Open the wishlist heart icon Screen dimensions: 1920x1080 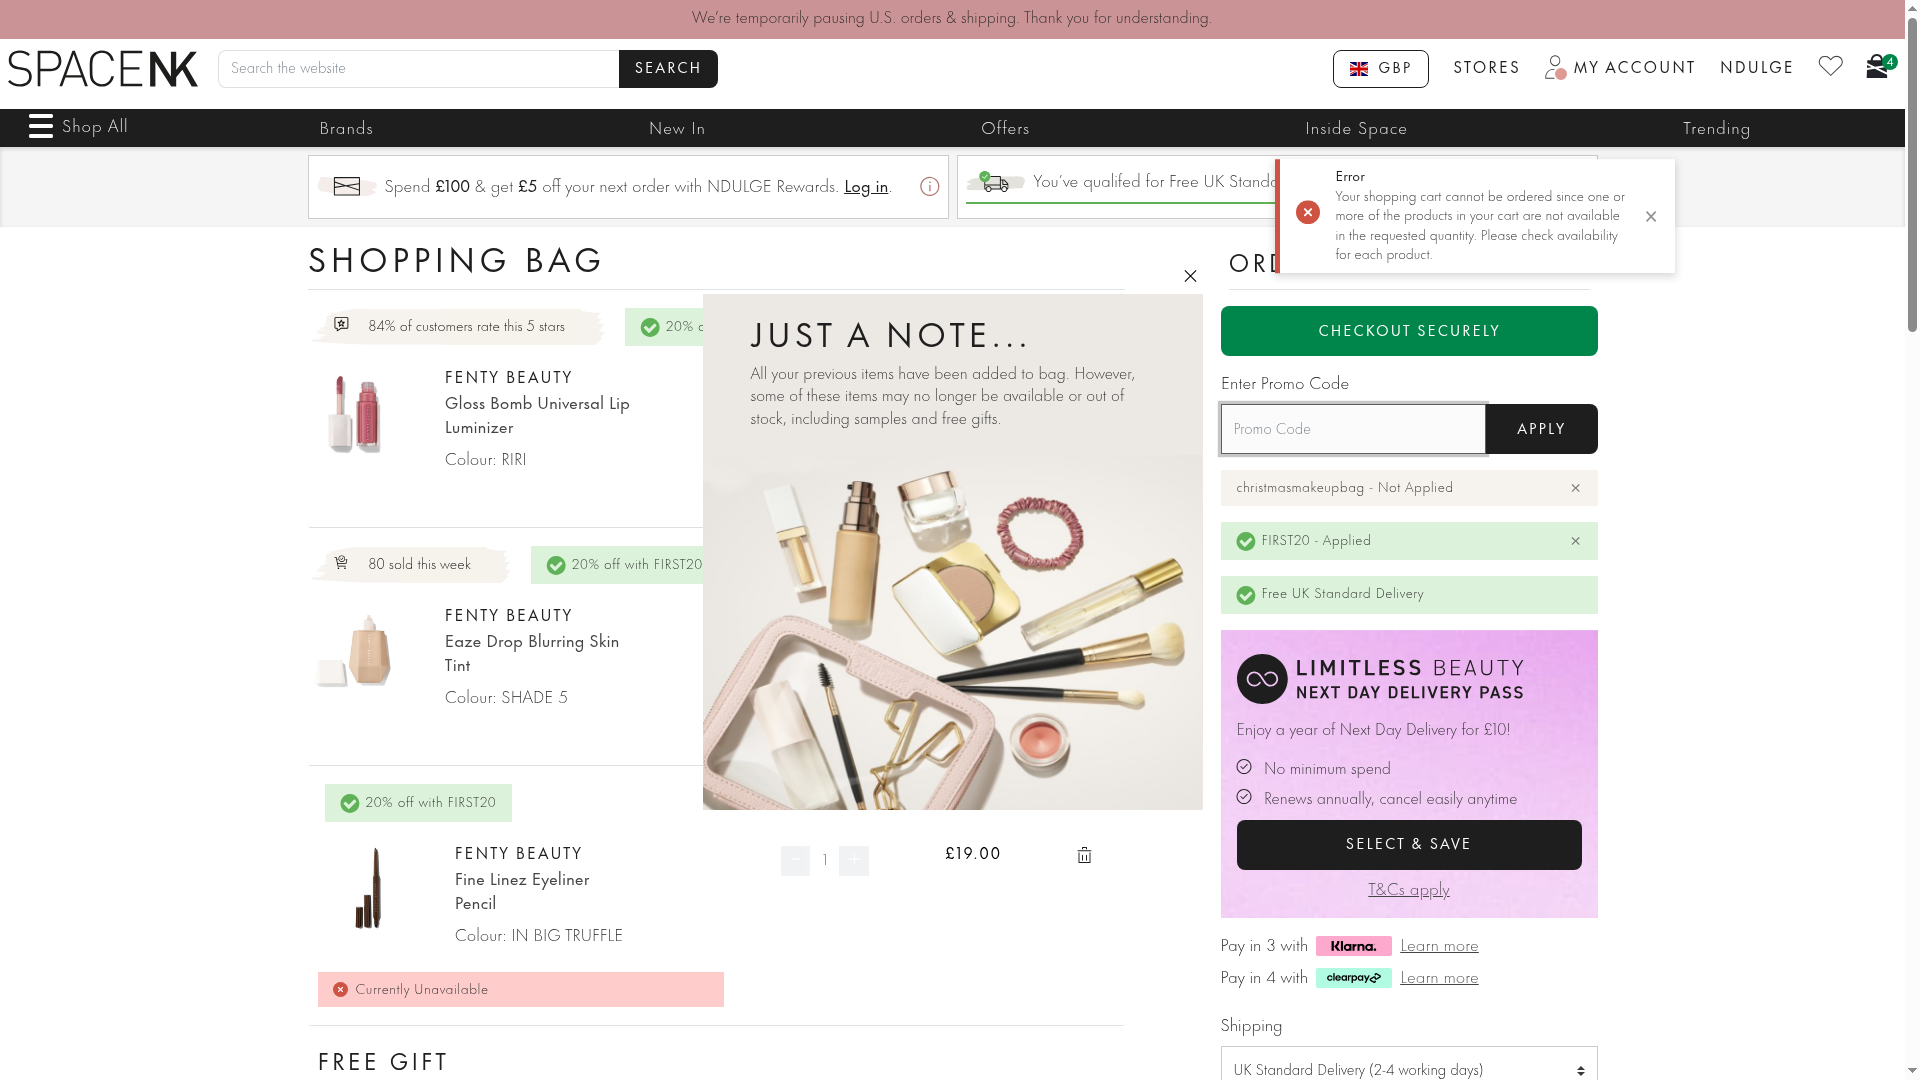pos(1830,67)
